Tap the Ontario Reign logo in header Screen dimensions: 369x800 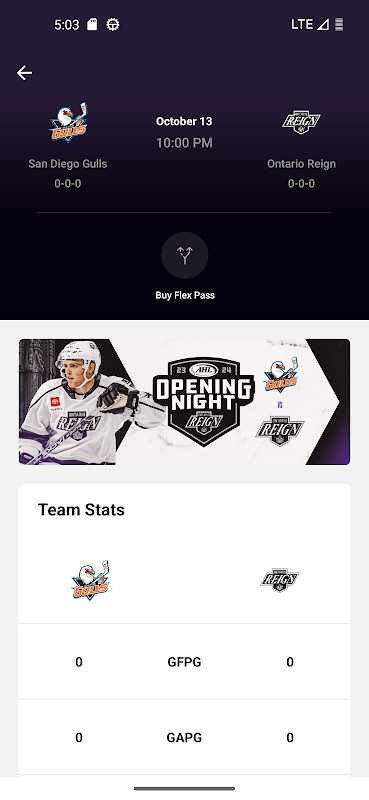point(301,123)
